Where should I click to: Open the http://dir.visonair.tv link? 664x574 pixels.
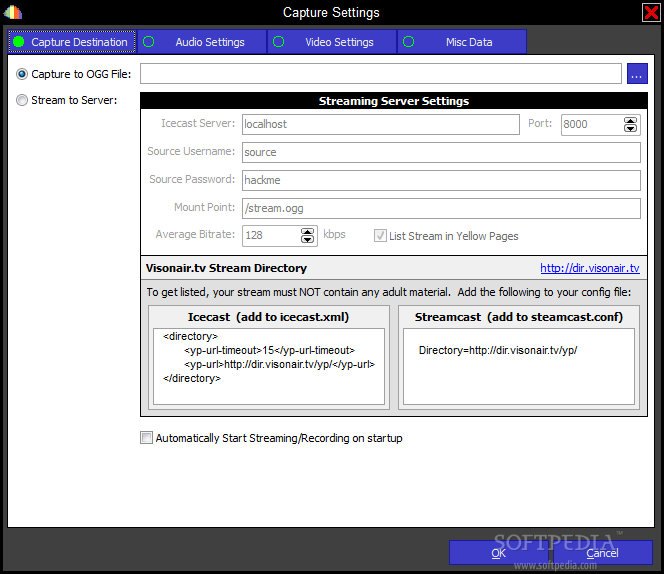coord(589,268)
